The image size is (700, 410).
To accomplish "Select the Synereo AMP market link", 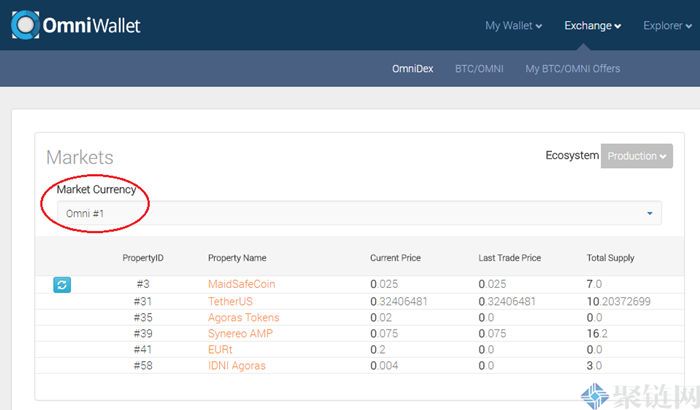I will 240,333.
